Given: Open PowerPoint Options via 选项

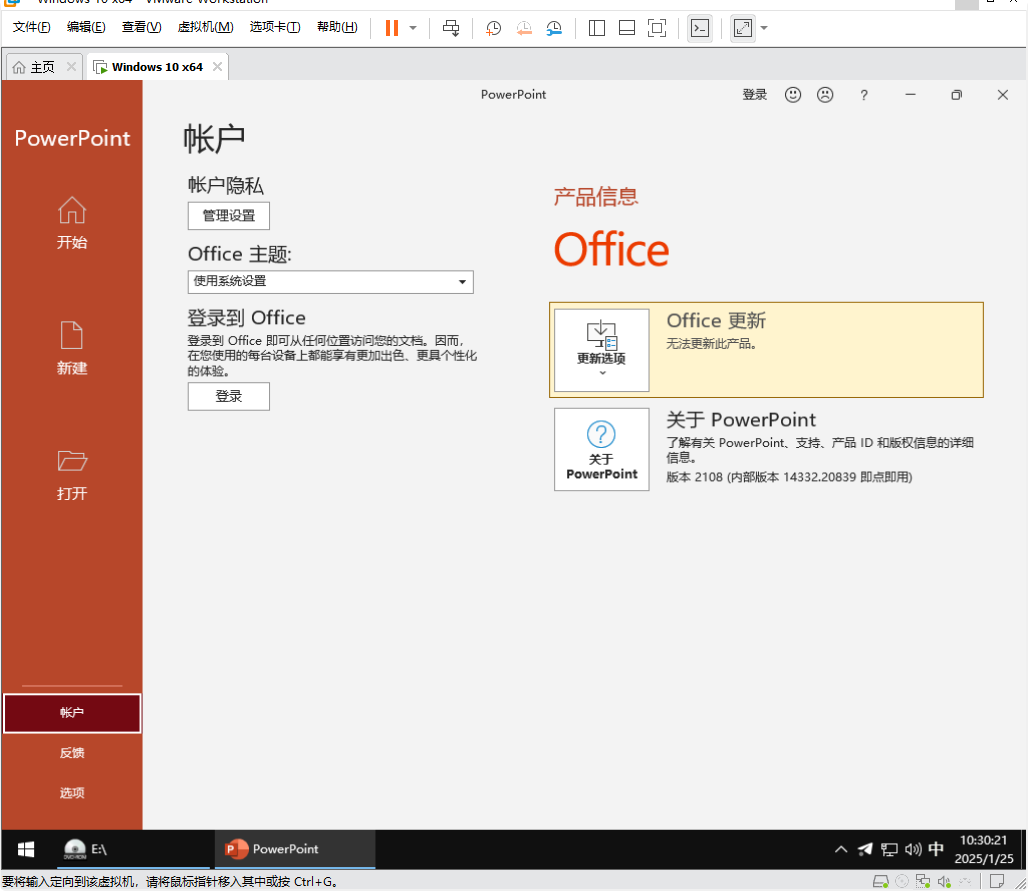Looking at the screenshot, I should (x=71, y=792).
